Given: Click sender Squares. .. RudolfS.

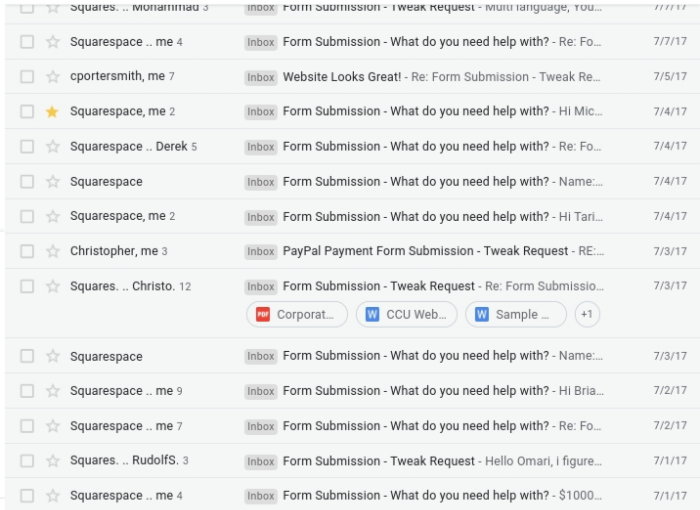Looking at the screenshot, I should (x=124, y=460).
